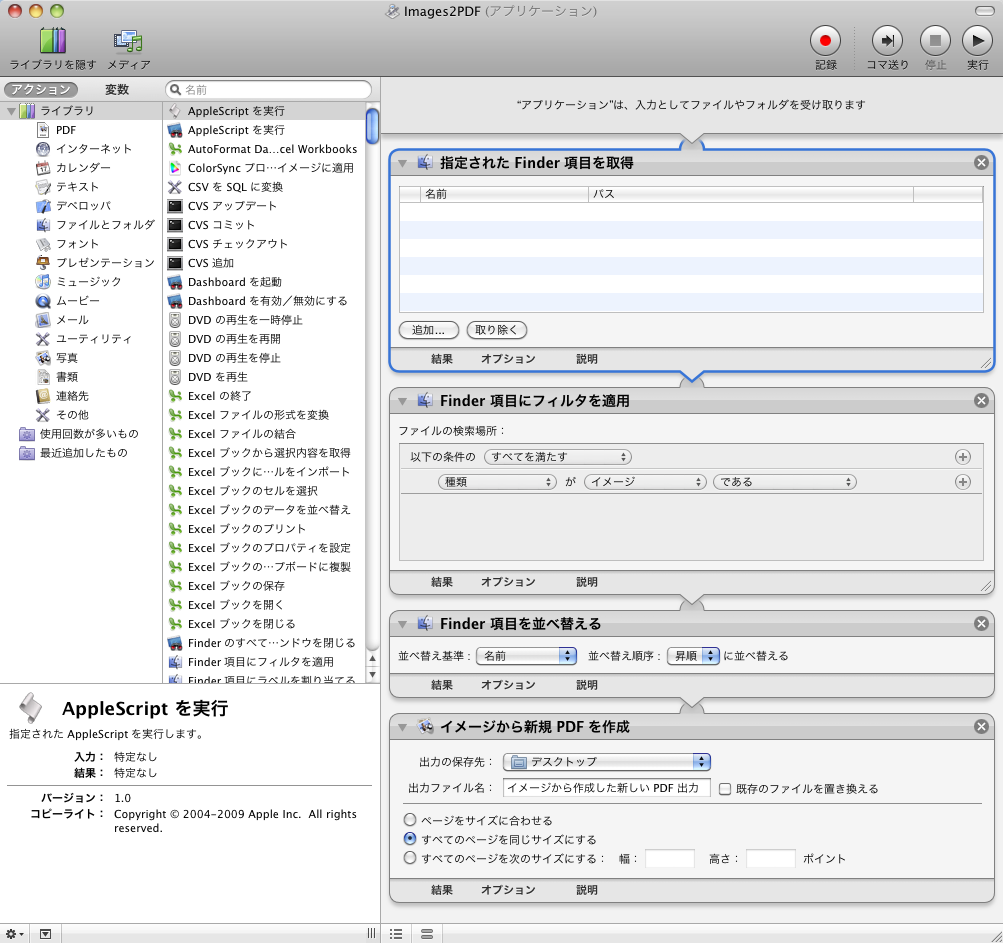This screenshot has height=943, width=1003.
Task: Open the イメージ type dropdown
Action: coord(645,482)
